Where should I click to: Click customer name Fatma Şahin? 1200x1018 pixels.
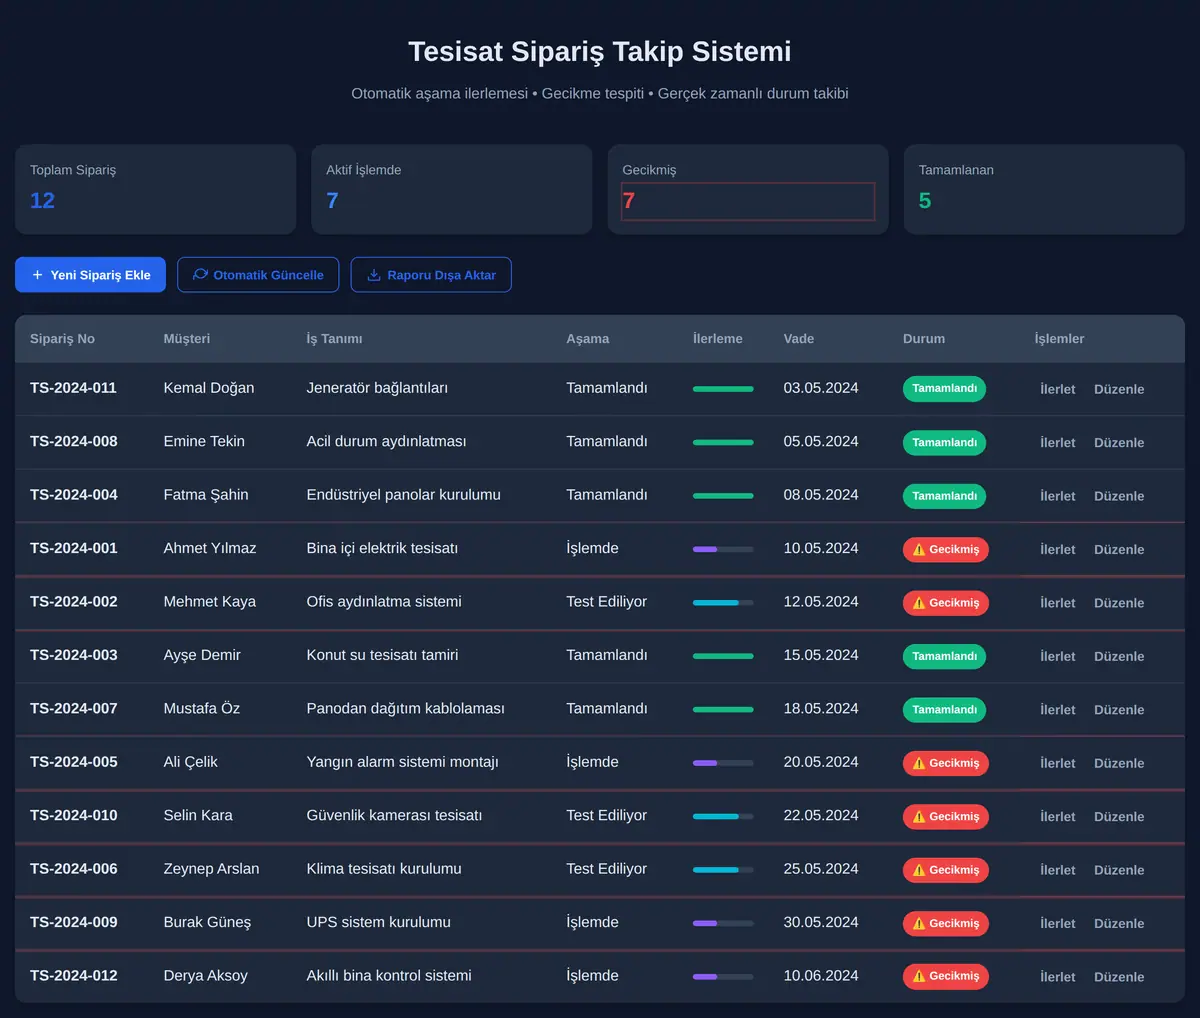206,495
